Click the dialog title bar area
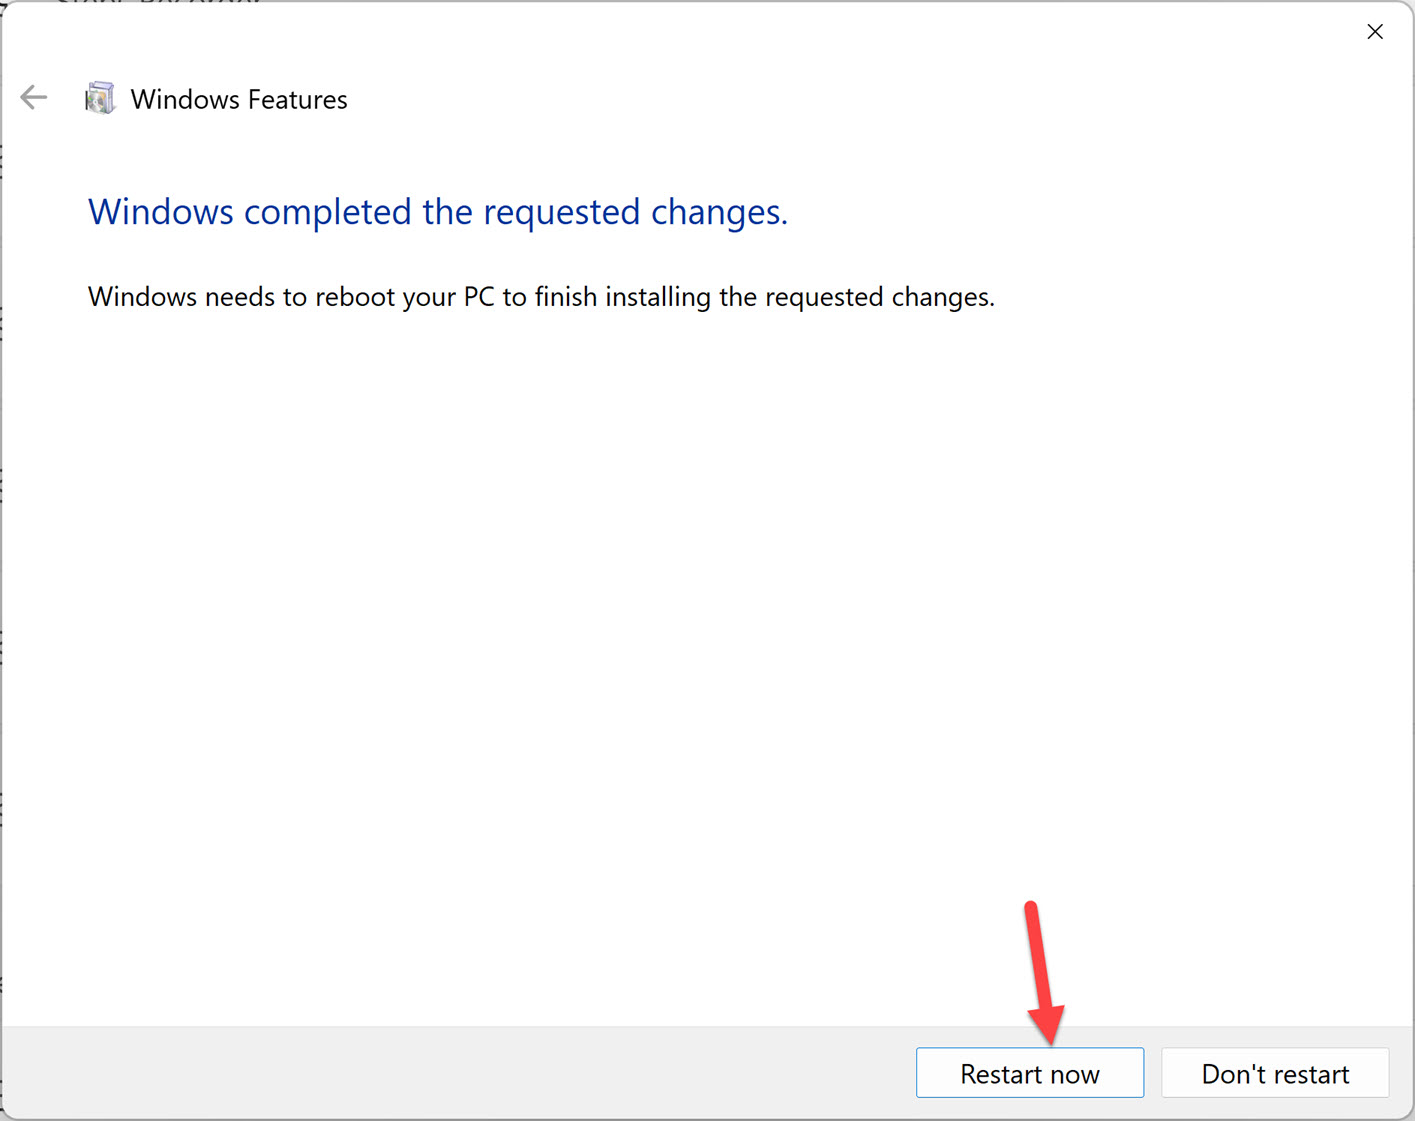Screen dimensions: 1415x1121 (x=700, y=40)
